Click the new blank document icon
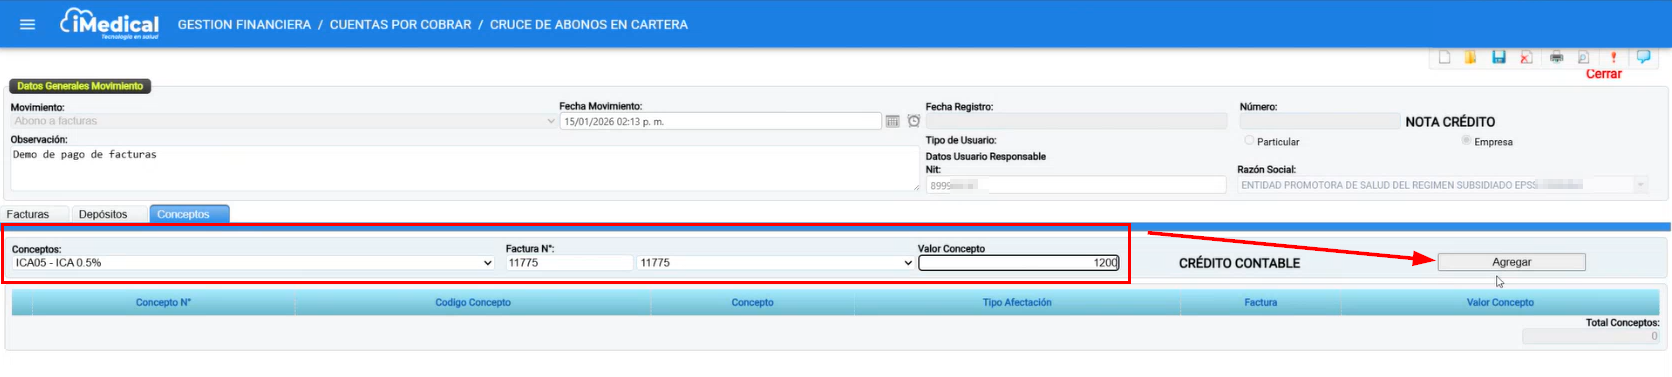1672x377 pixels. click(1444, 58)
